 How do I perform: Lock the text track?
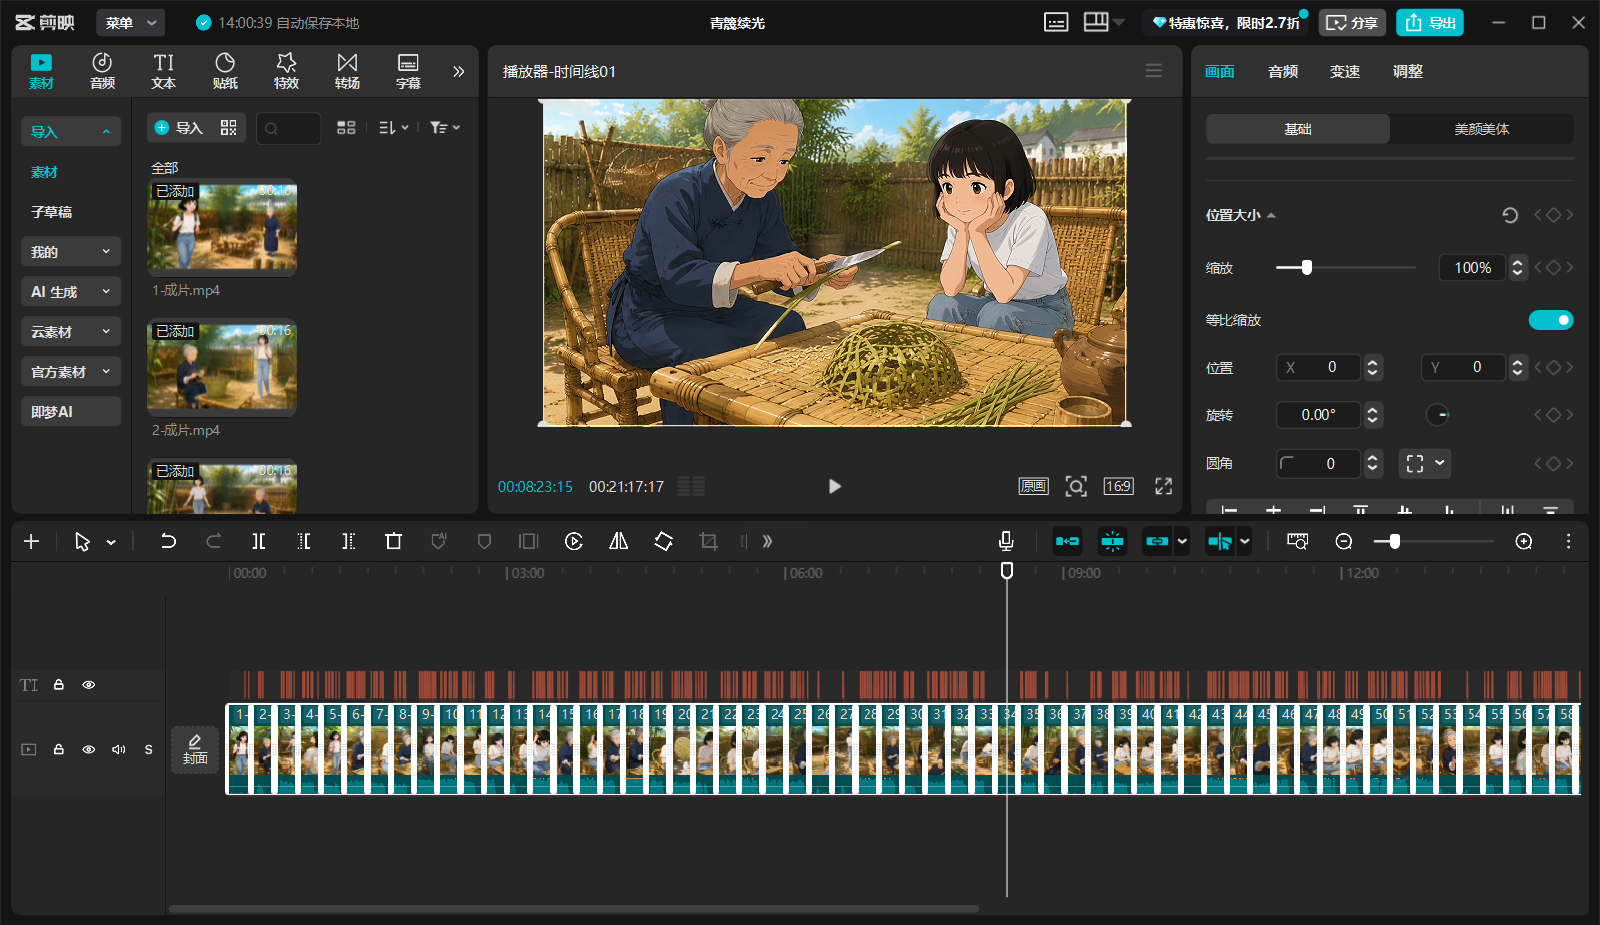59,685
